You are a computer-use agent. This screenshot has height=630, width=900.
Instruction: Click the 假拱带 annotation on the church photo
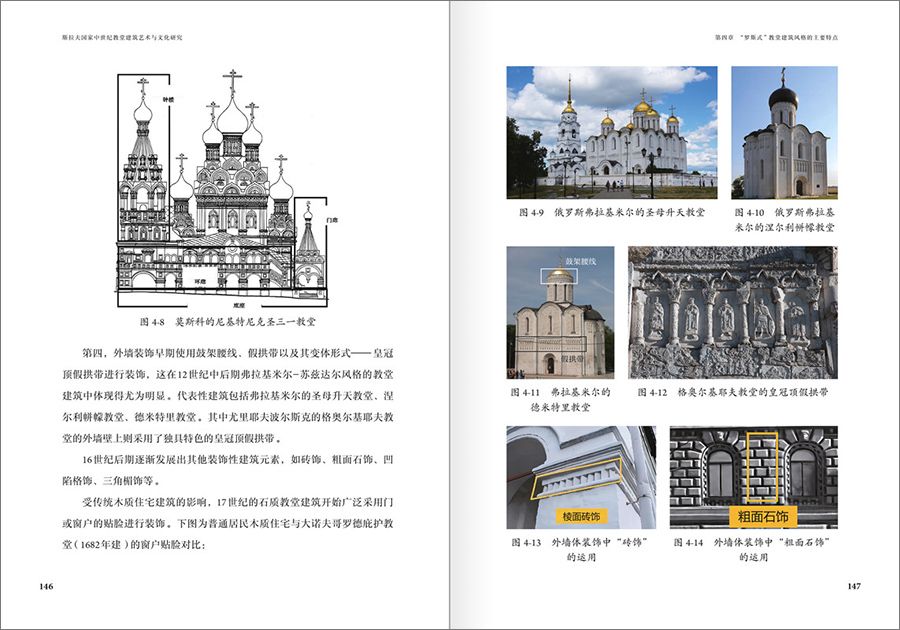(574, 357)
